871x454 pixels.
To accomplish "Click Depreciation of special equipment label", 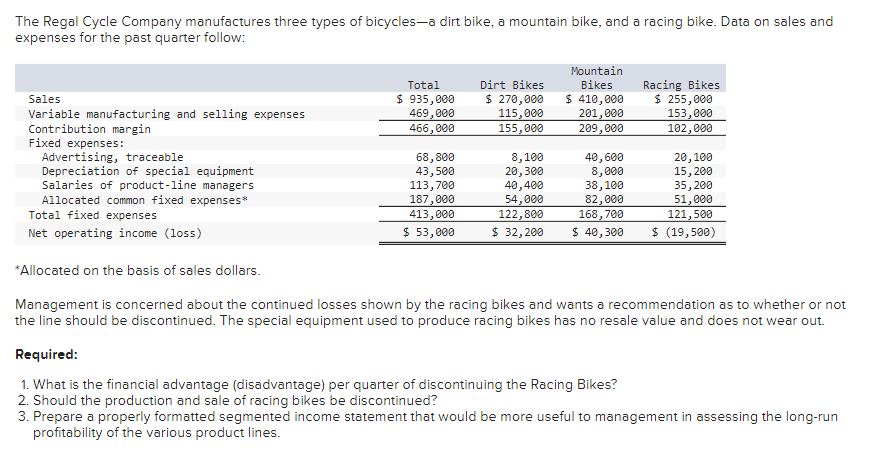I will pyautogui.click(x=148, y=171).
